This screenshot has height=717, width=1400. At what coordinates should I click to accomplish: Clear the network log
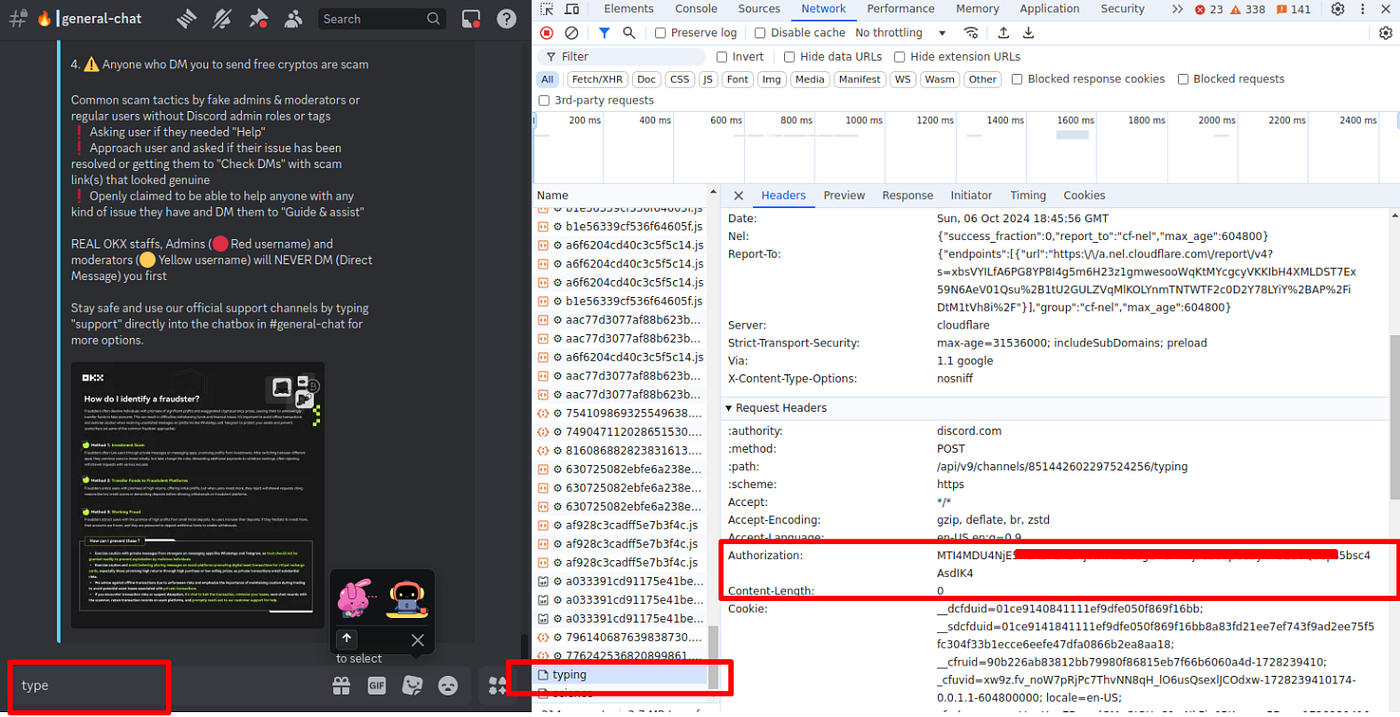coord(571,33)
